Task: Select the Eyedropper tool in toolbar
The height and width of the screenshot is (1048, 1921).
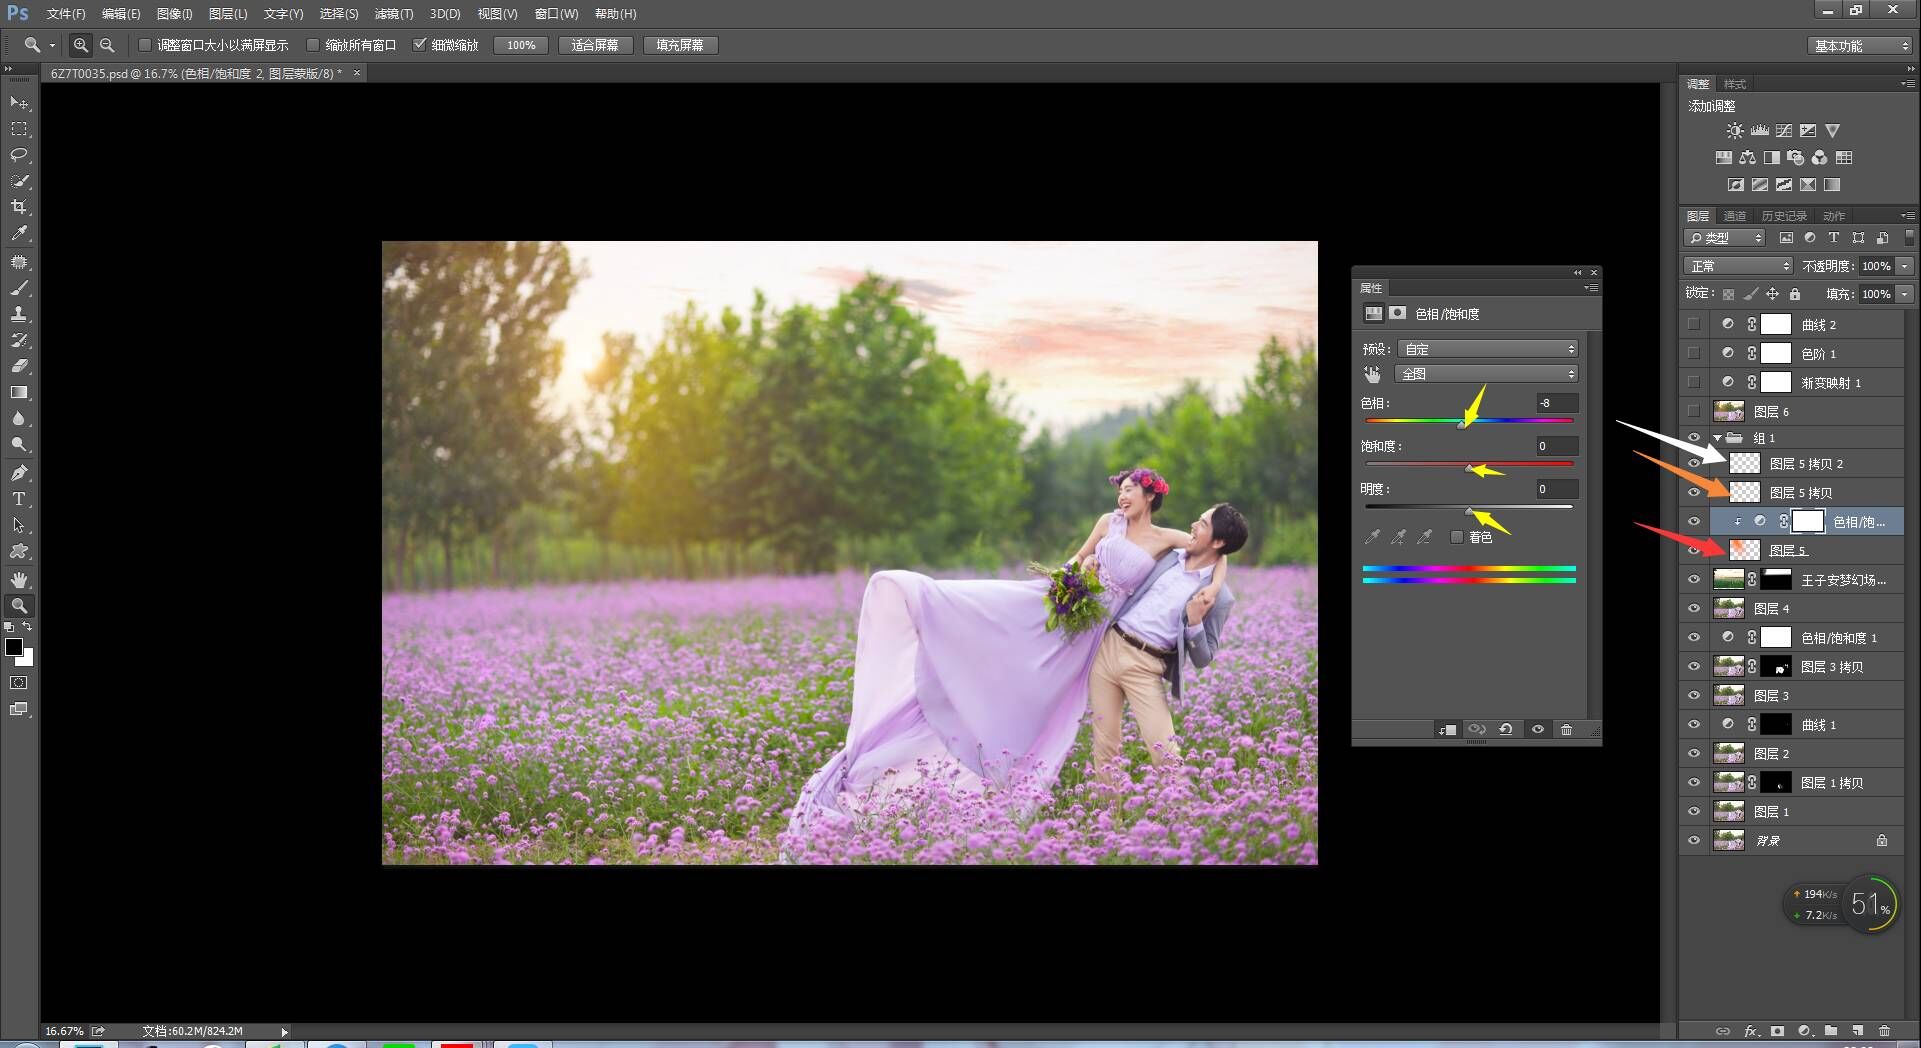Action: [19, 234]
